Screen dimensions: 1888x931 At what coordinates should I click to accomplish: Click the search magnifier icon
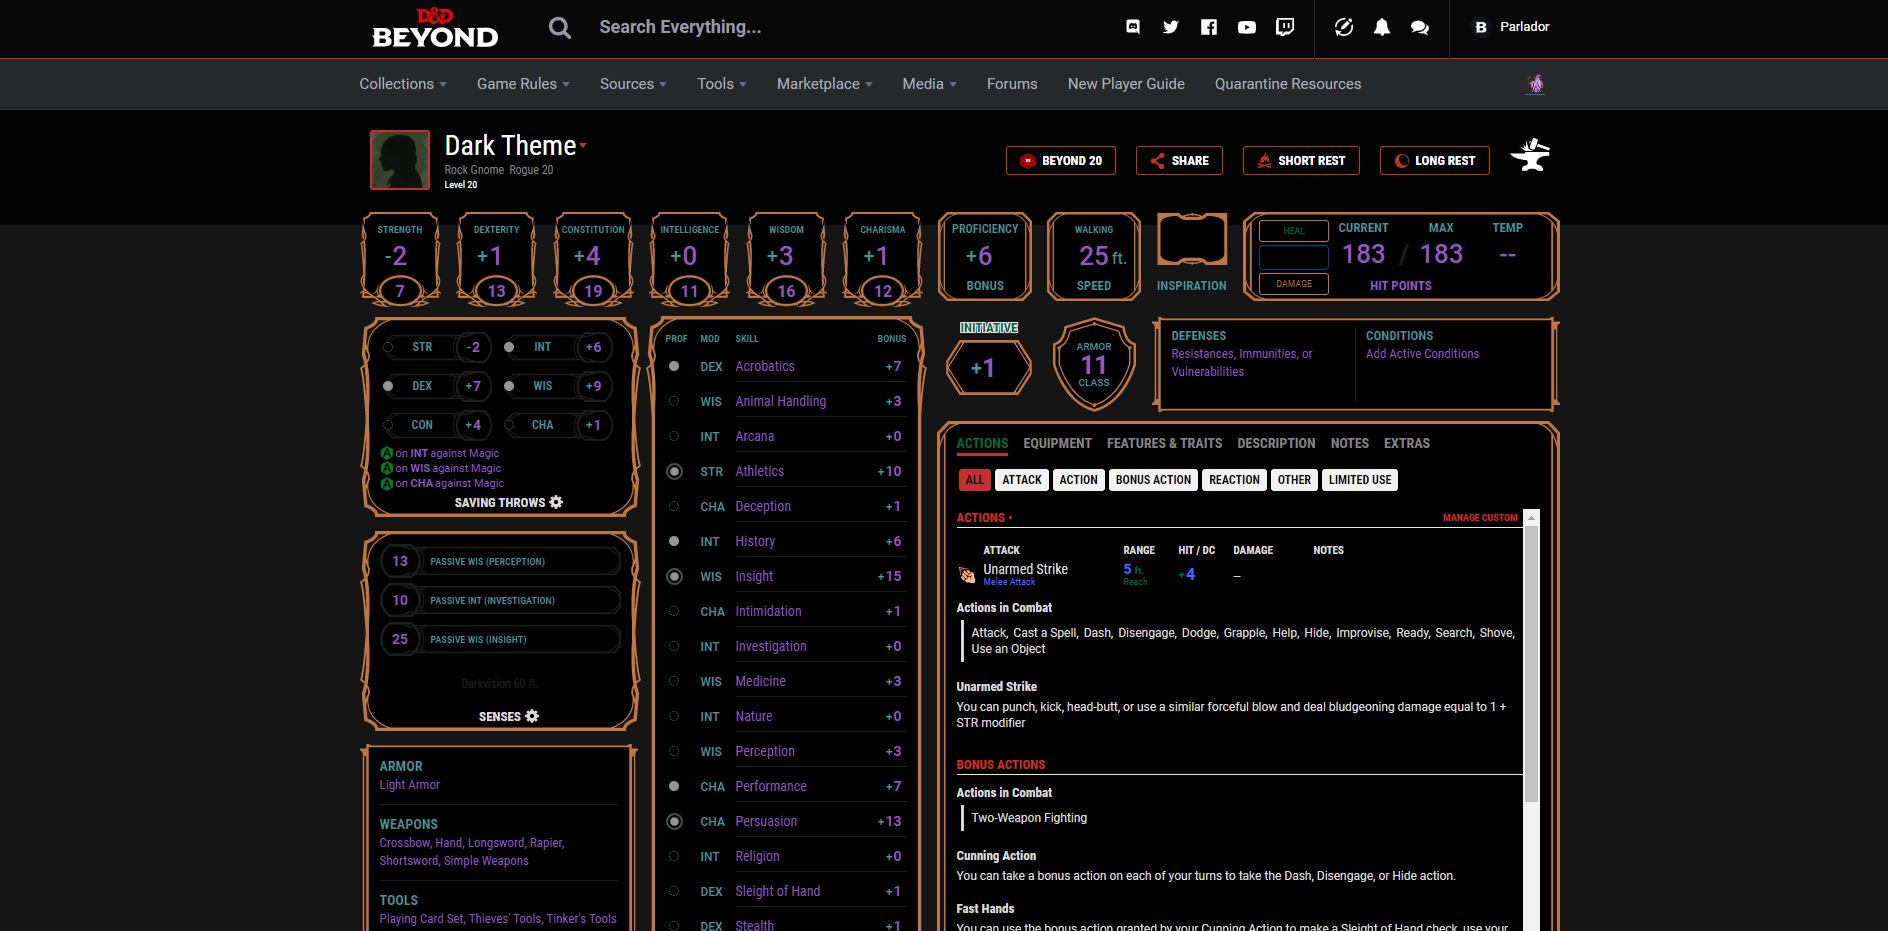coord(560,27)
